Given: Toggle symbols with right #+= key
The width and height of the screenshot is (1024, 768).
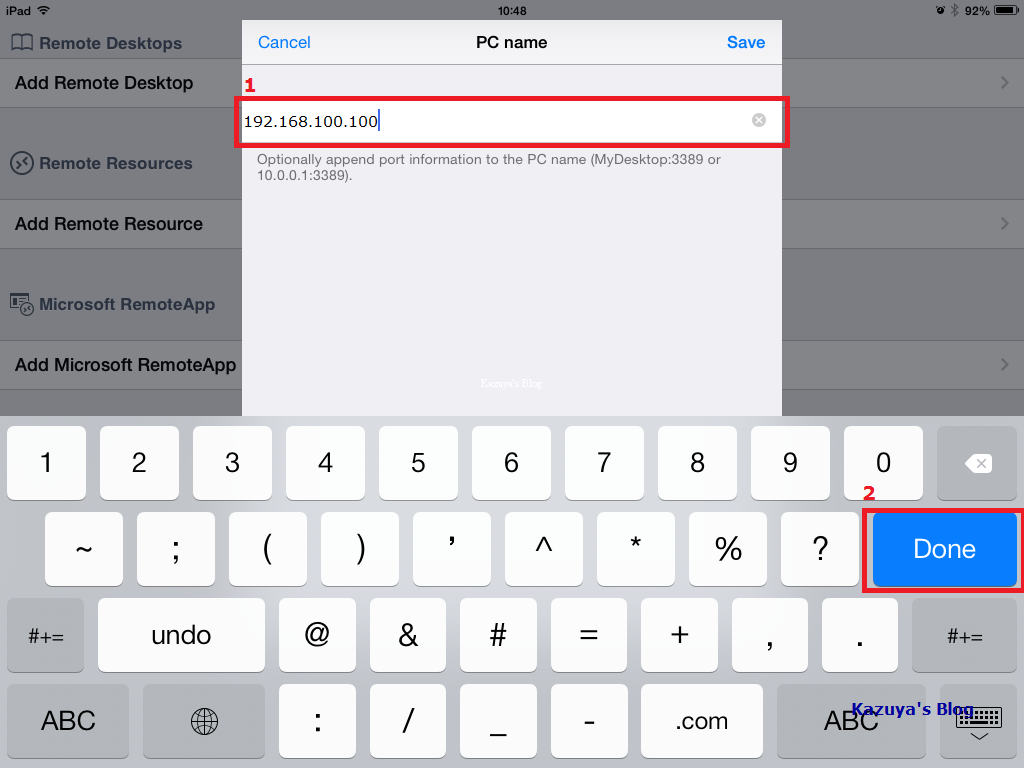Looking at the screenshot, I should click(x=965, y=635).
